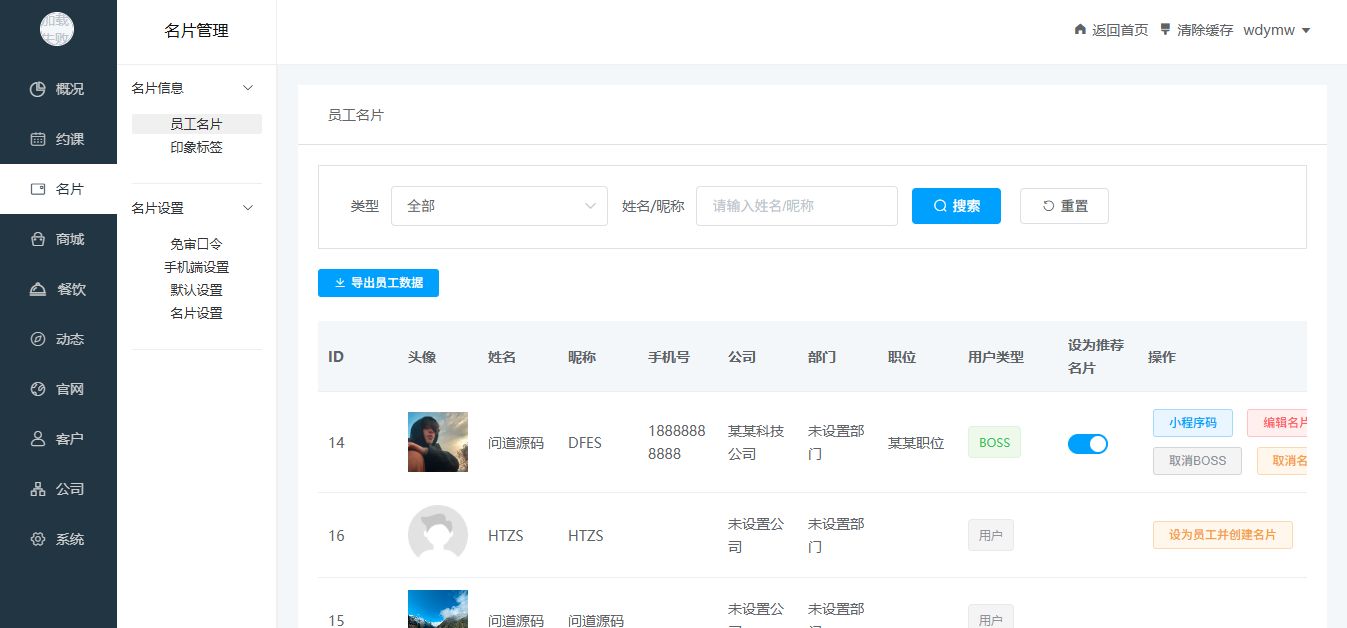Screen dimensions: 1347x628
Task: Click the 动态 compass icon in sidebar
Action: point(38,339)
